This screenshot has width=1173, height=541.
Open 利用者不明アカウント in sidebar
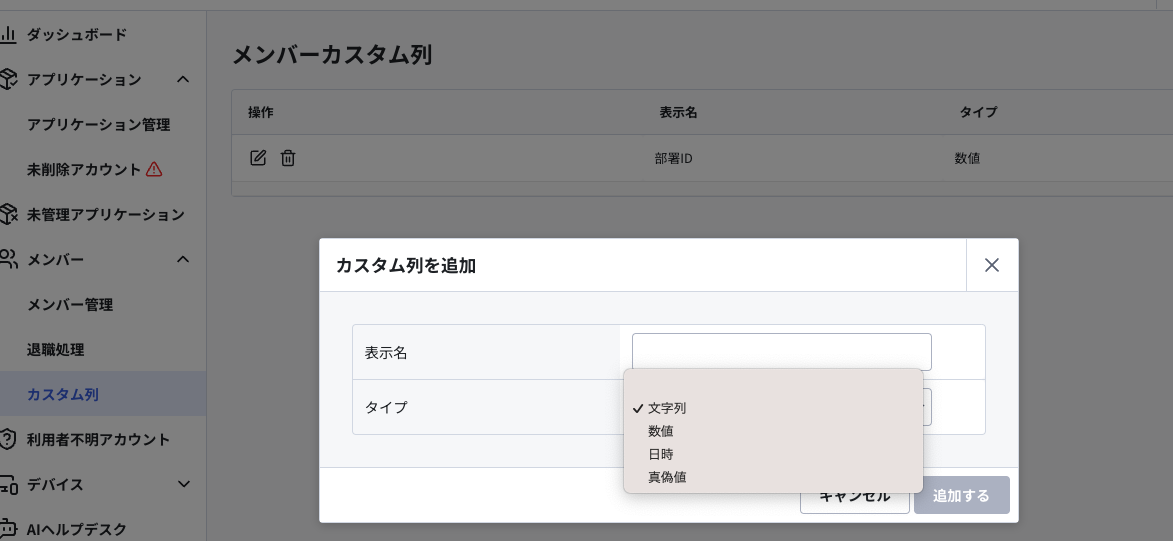(x=99, y=439)
